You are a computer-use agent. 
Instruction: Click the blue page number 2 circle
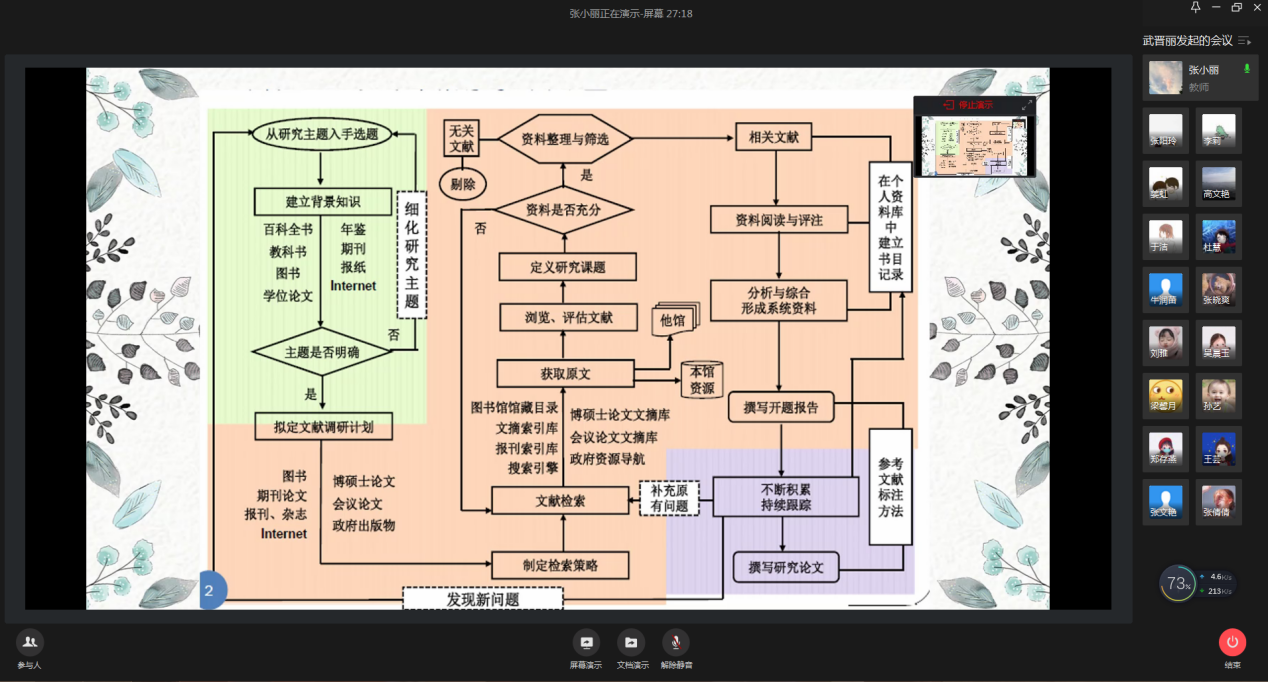[210, 590]
